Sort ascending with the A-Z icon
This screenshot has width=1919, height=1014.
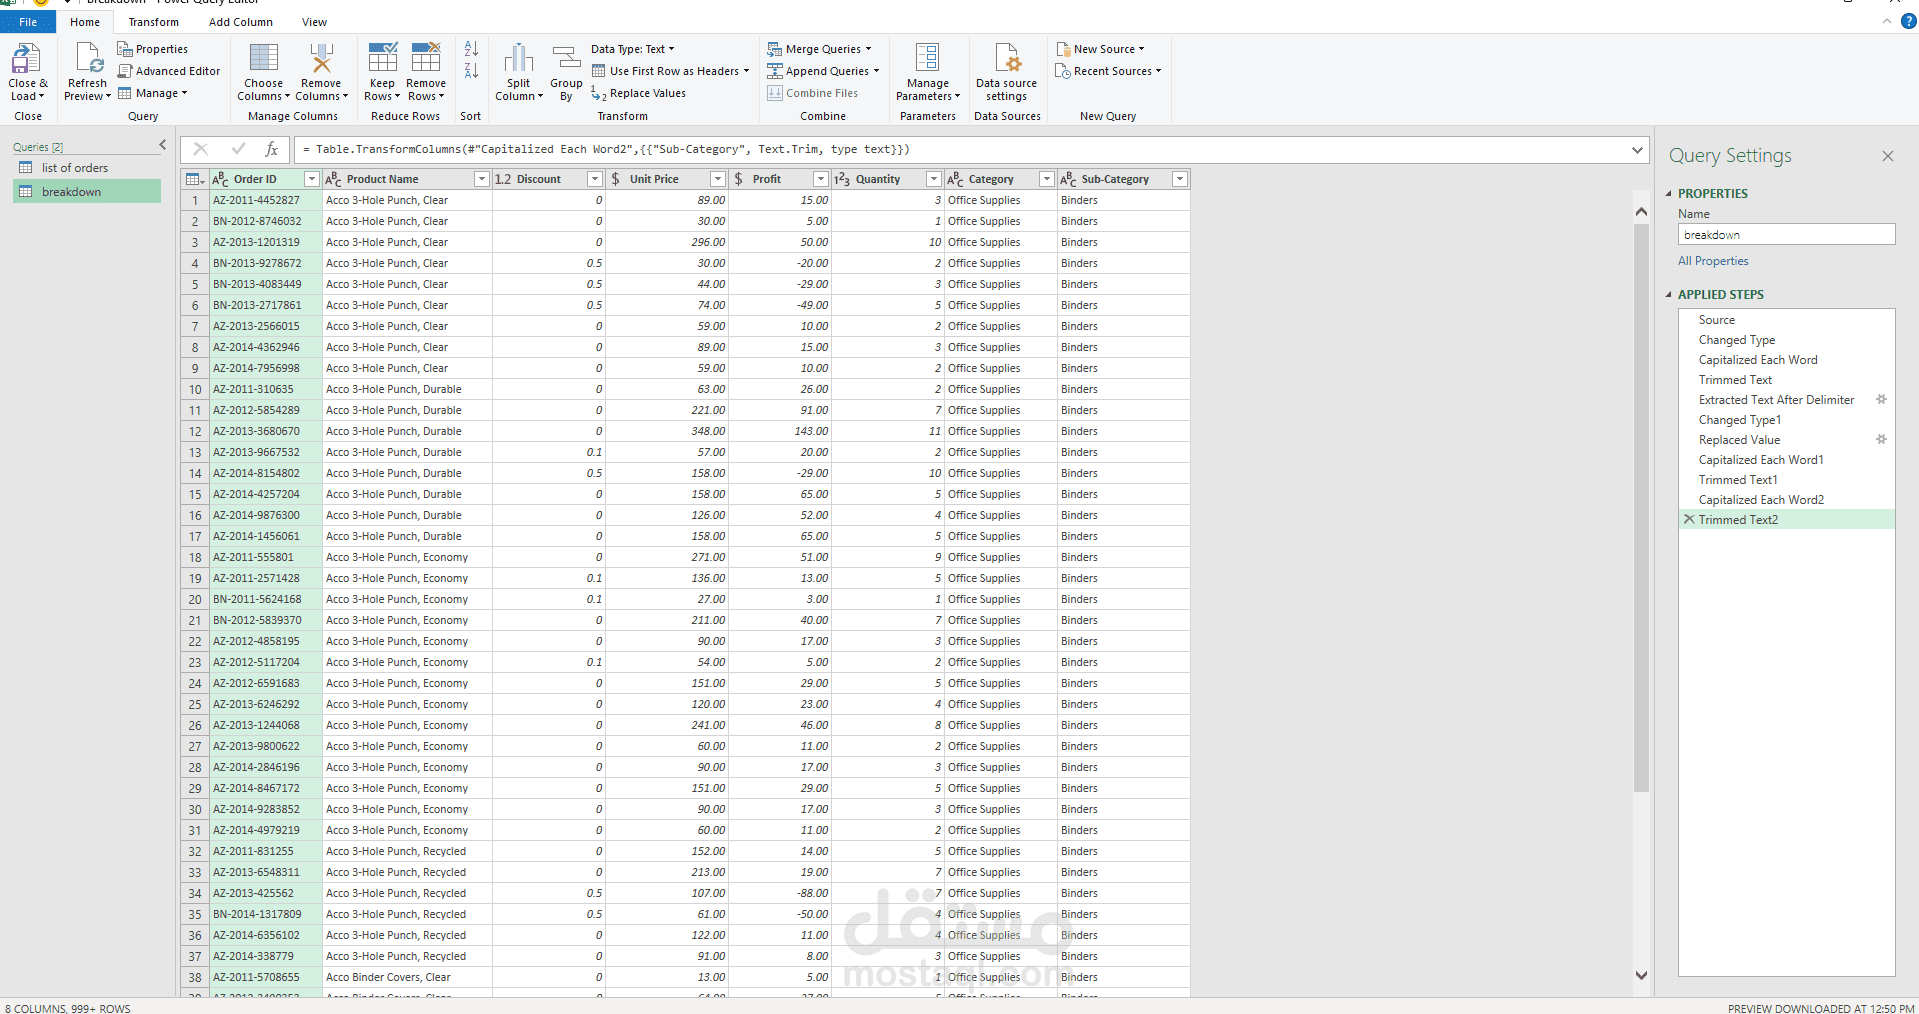coord(471,48)
